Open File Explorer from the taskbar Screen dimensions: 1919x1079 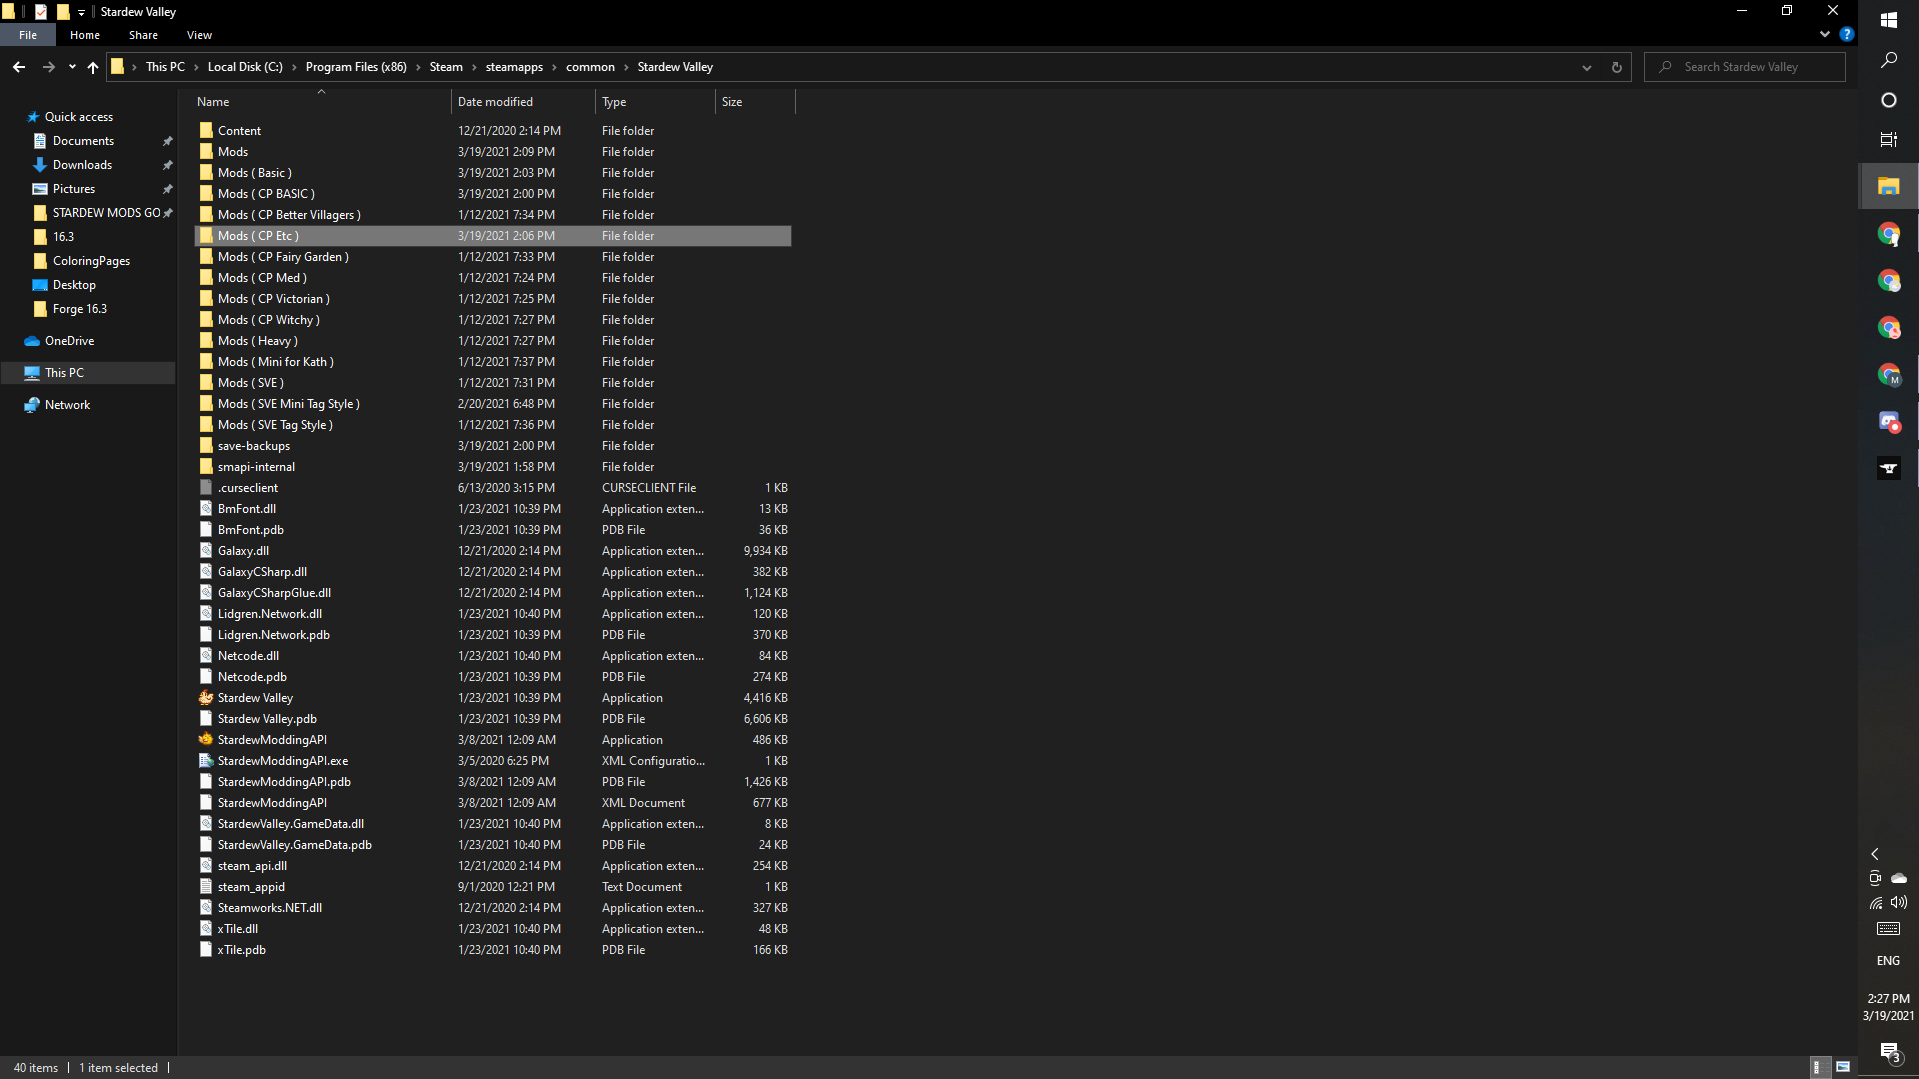point(1888,187)
